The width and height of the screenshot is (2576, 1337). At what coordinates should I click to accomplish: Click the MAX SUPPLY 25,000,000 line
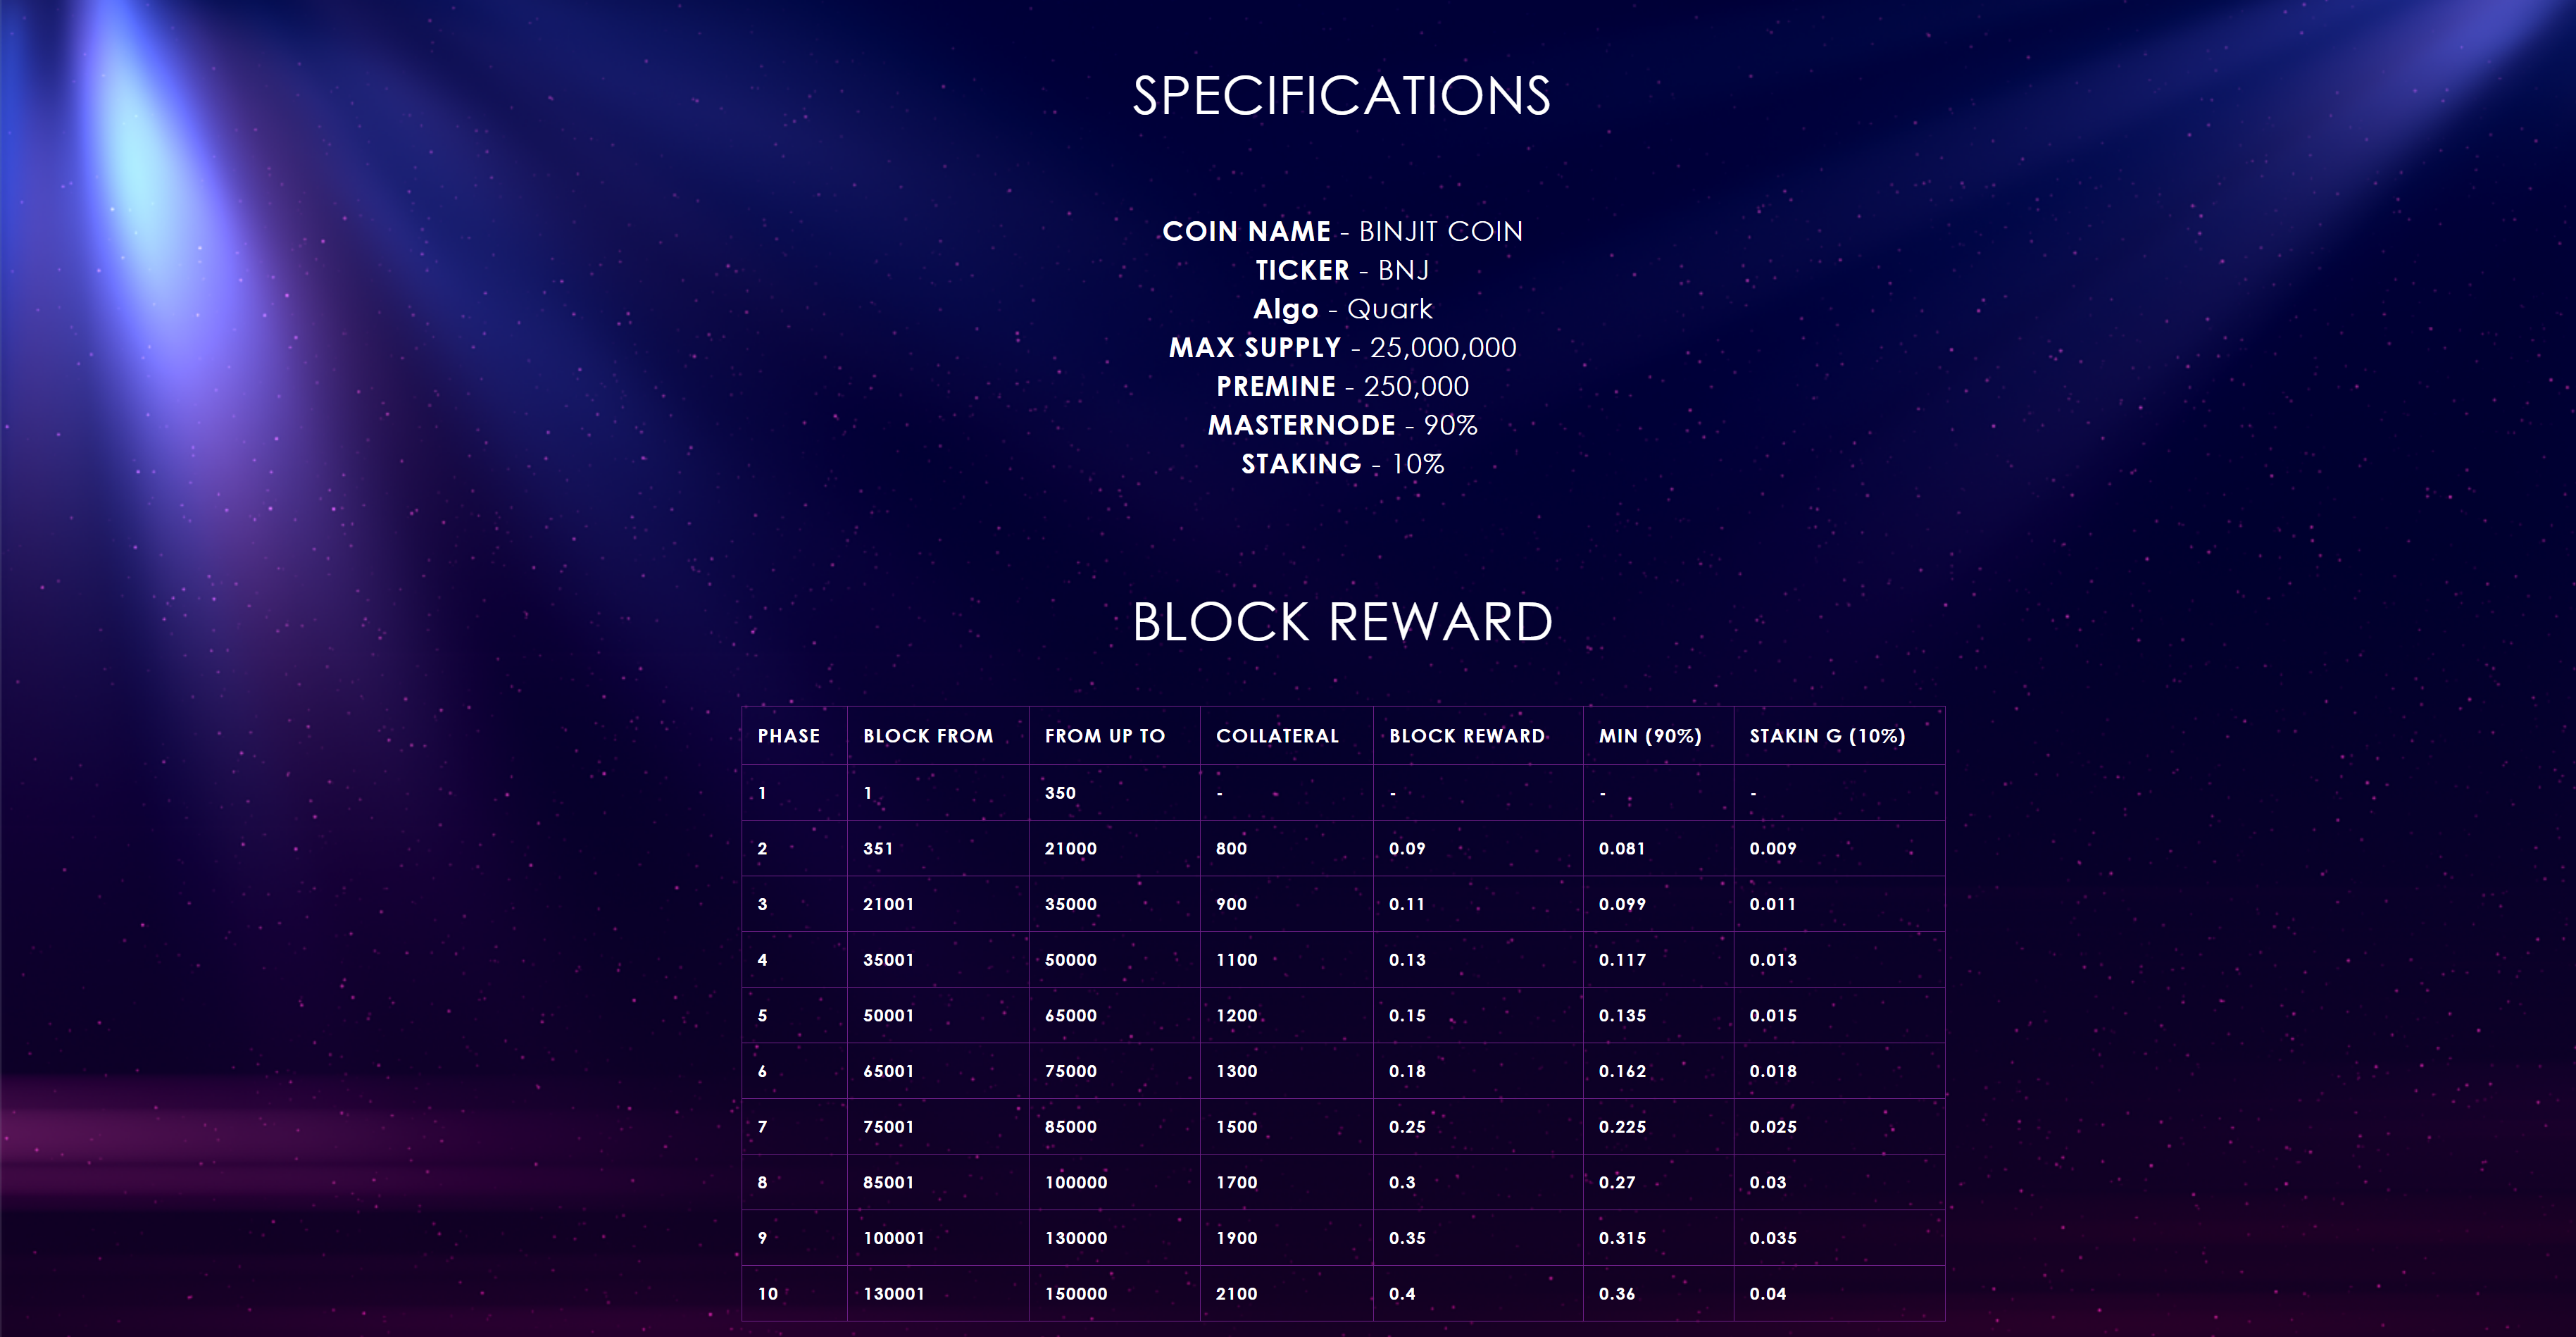tap(1342, 347)
